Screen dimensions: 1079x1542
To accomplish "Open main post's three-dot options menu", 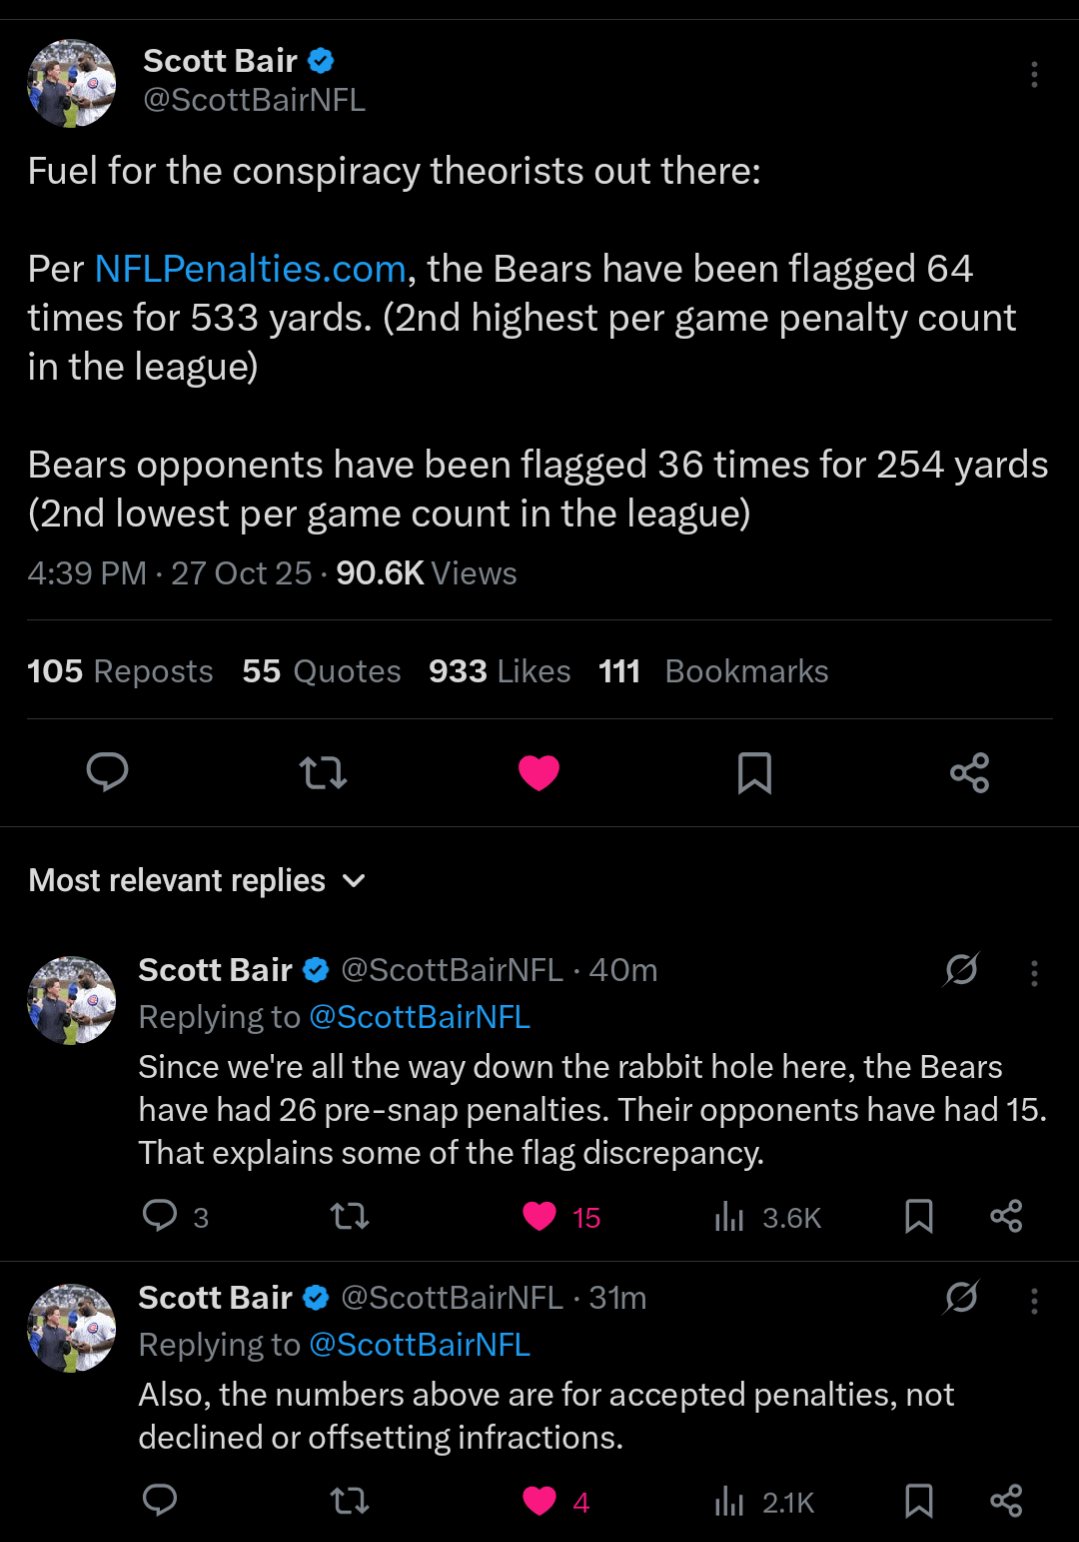I will (1034, 75).
